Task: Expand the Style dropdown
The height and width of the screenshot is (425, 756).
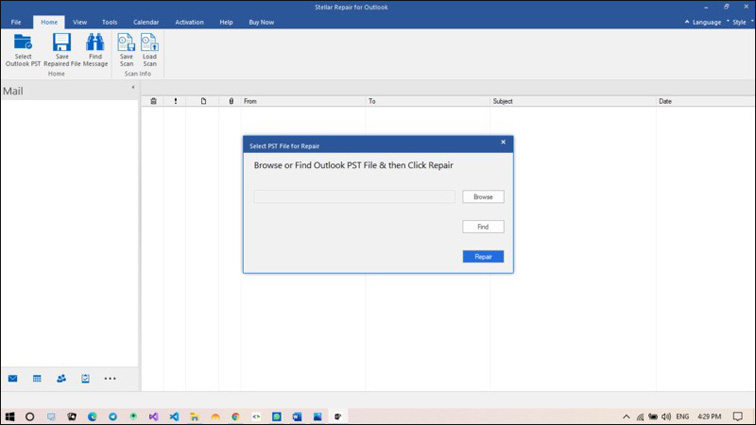Action: [x=740, y=22]
